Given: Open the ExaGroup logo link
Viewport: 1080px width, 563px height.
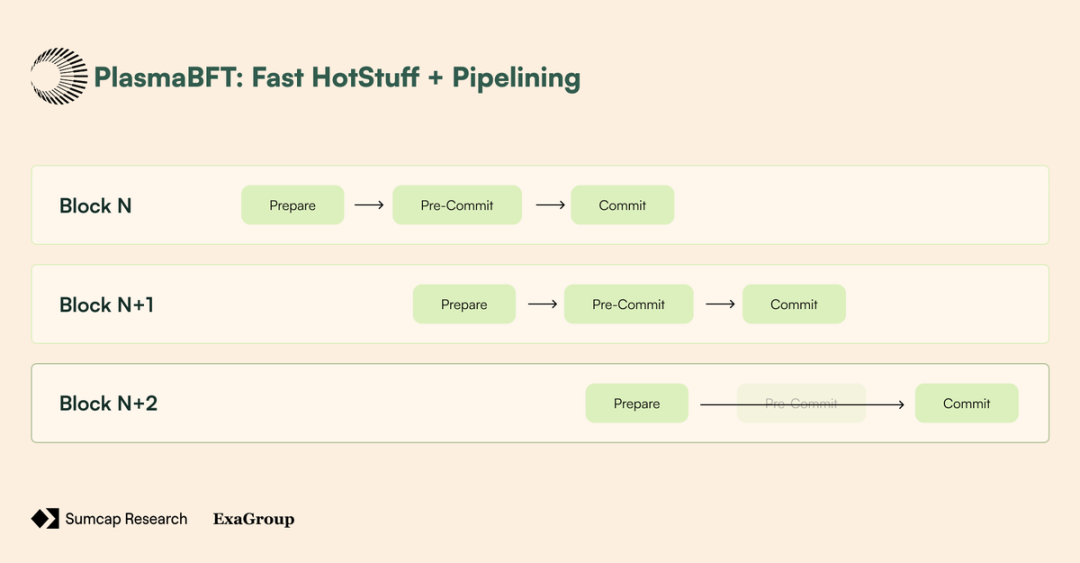Looking at the screenshot, I should click(x=254, y=519).
